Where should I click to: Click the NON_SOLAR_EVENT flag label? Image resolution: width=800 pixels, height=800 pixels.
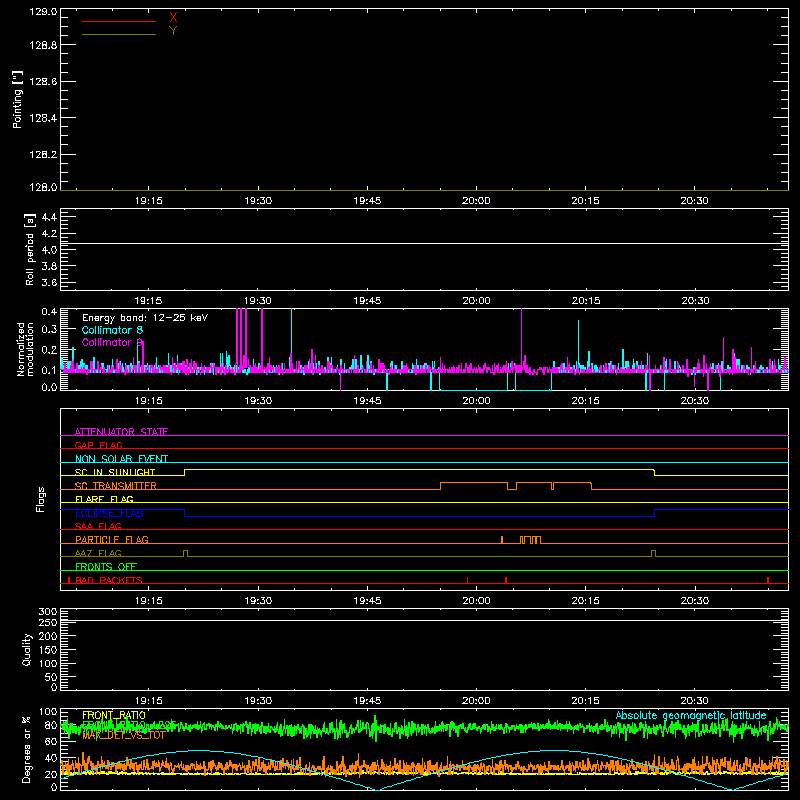tap(121, 459)
